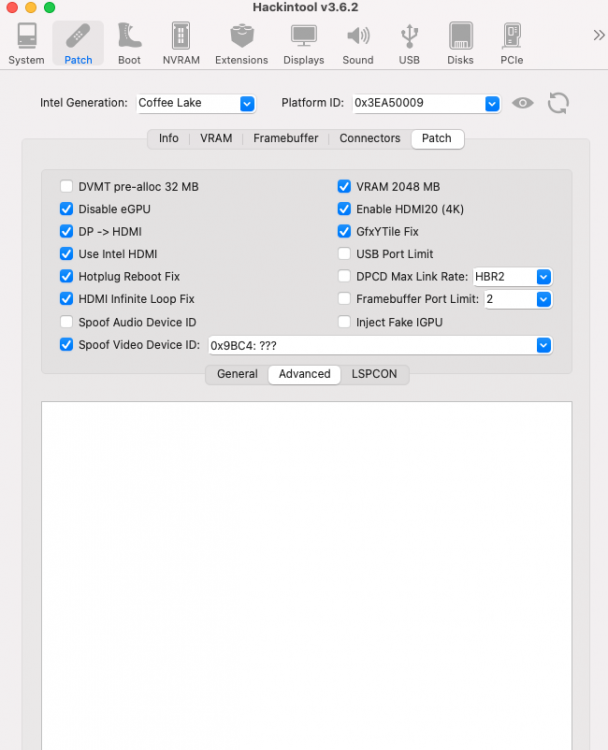This screenshot has width=608, height=750.
Task: Open the Sound toolbar icon
Action: (358, 44)
